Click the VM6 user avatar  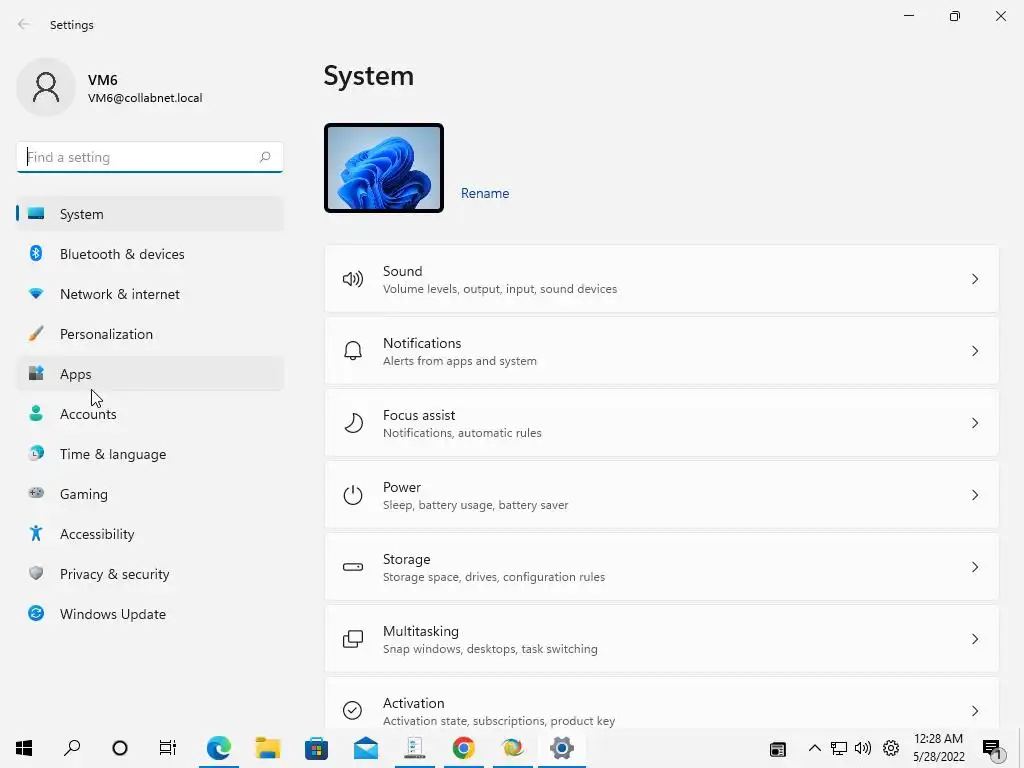tap(46, 87)
